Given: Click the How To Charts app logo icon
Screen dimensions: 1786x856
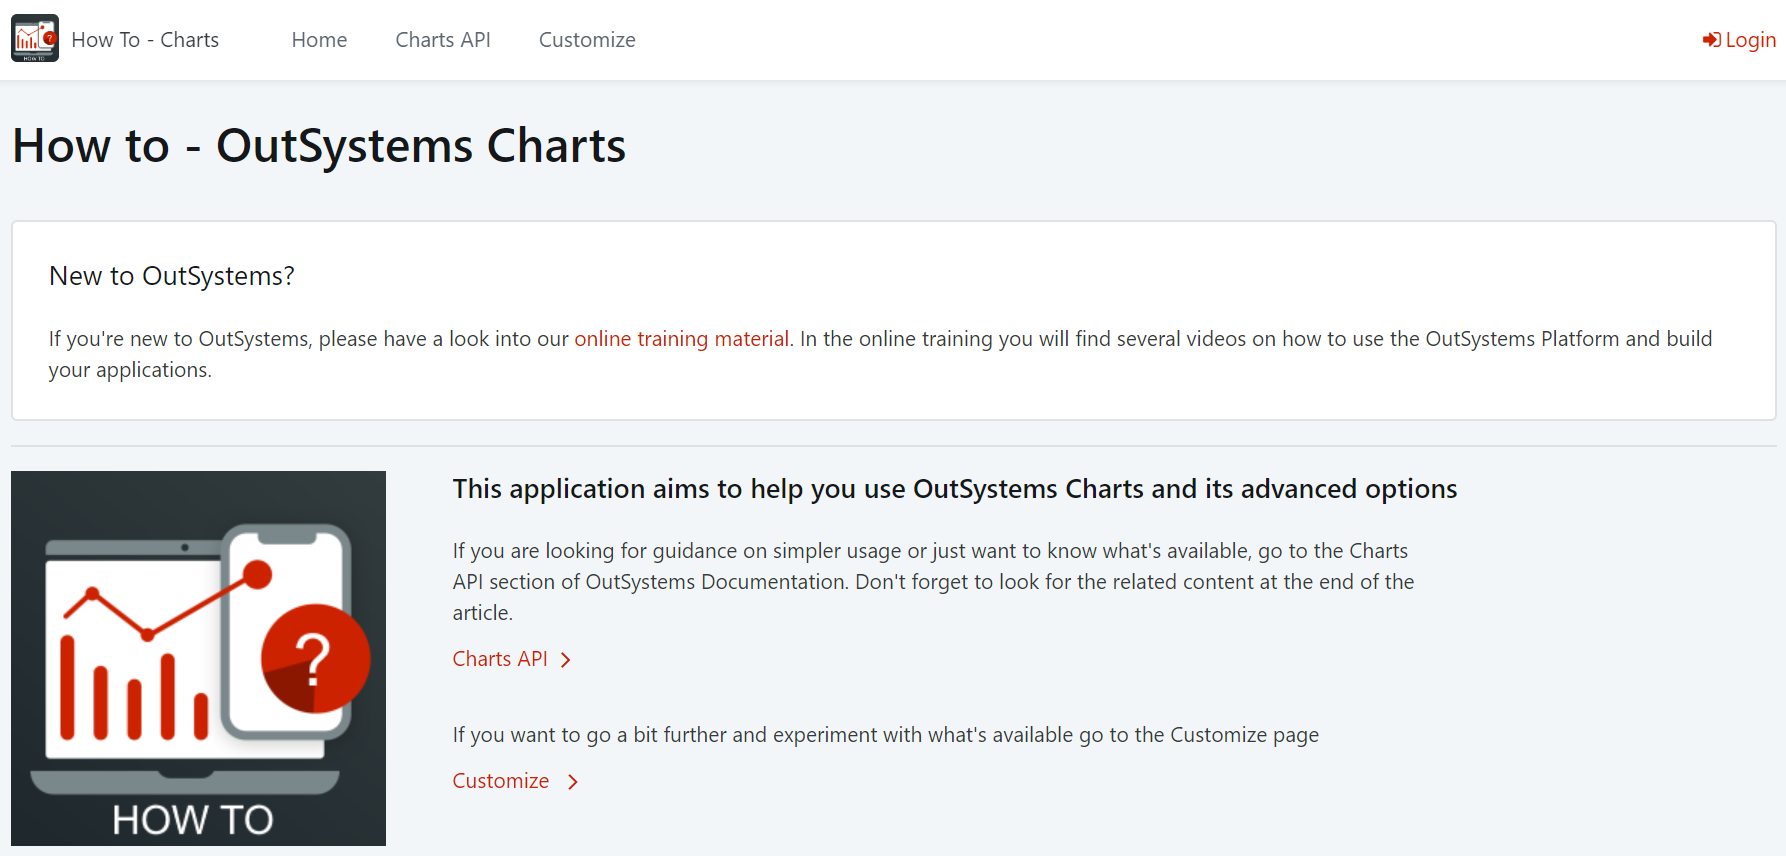Looking at the screenshot, I should [x=35, y=39].
